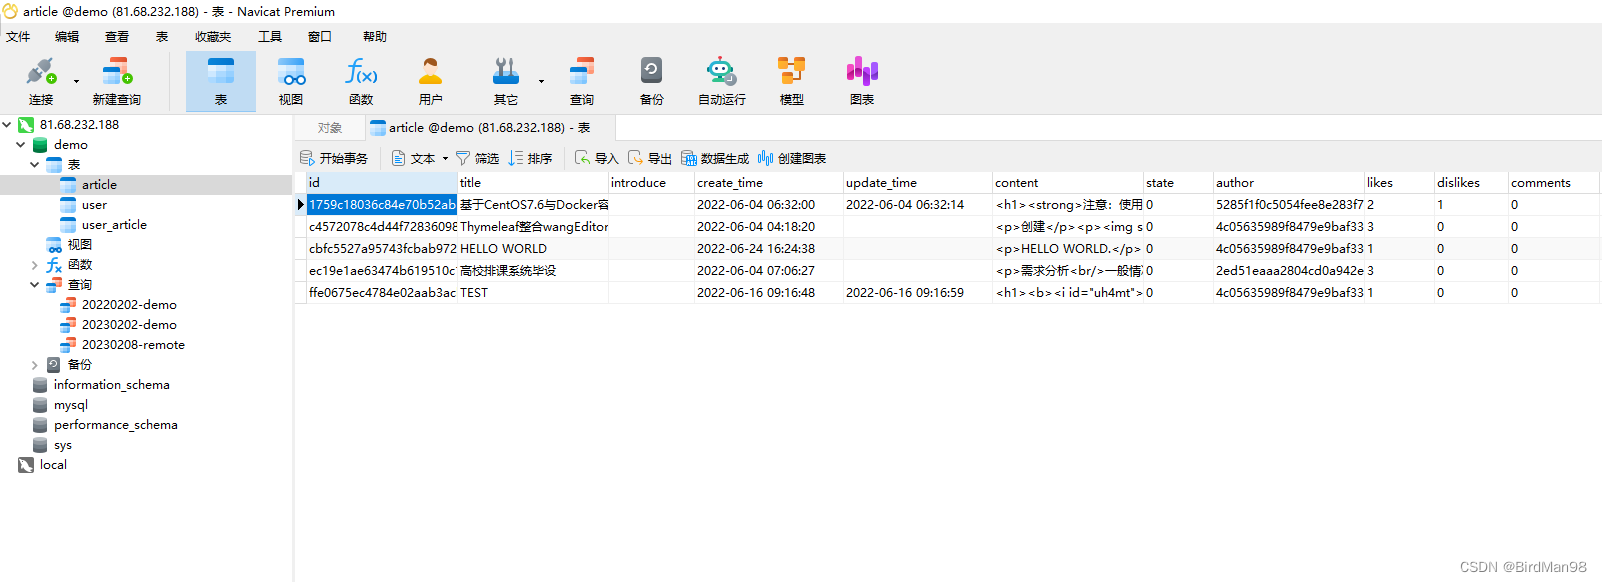Open the 函数 functions toolbar icon
This screenshot has height=582, width=1602.
[x=361, y=81]
